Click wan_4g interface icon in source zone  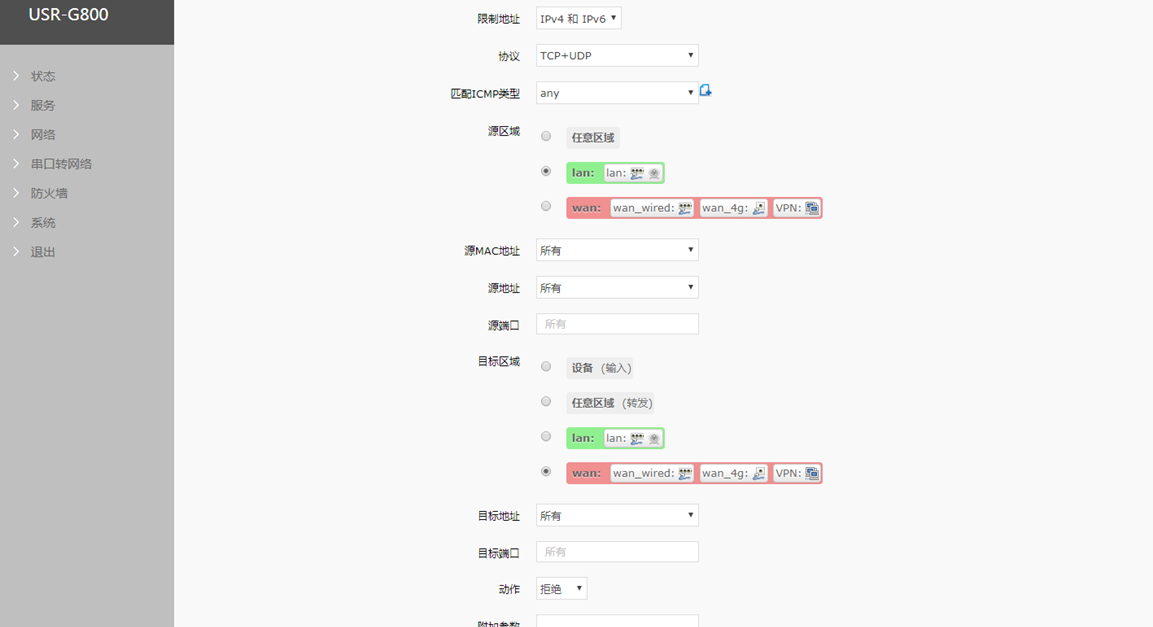759,208
